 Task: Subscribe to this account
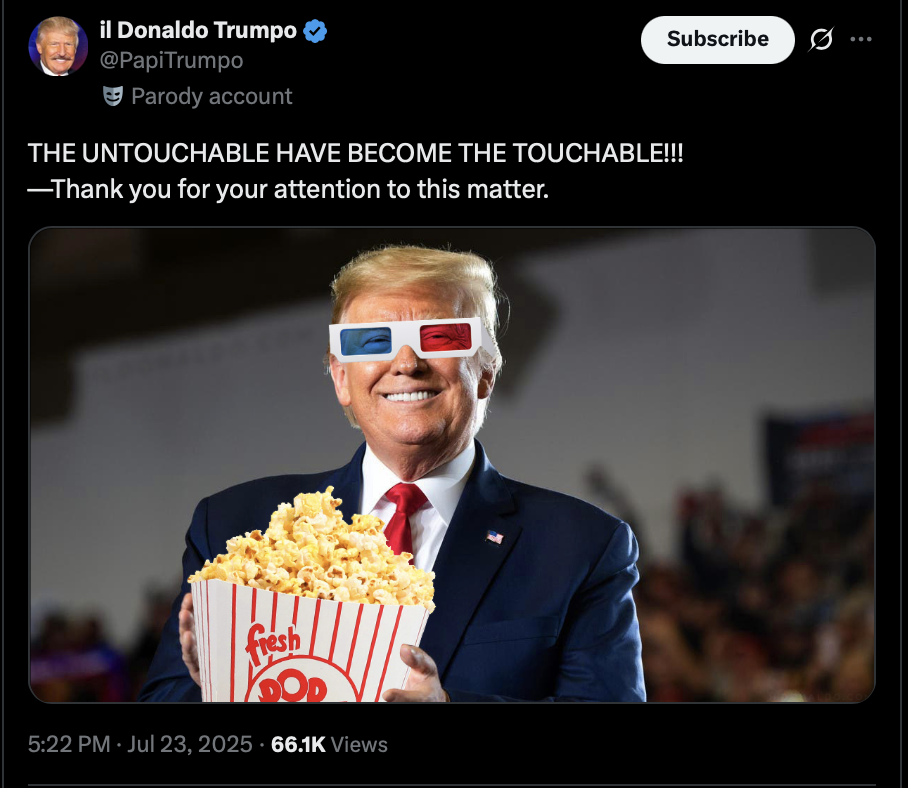(717, 39)
